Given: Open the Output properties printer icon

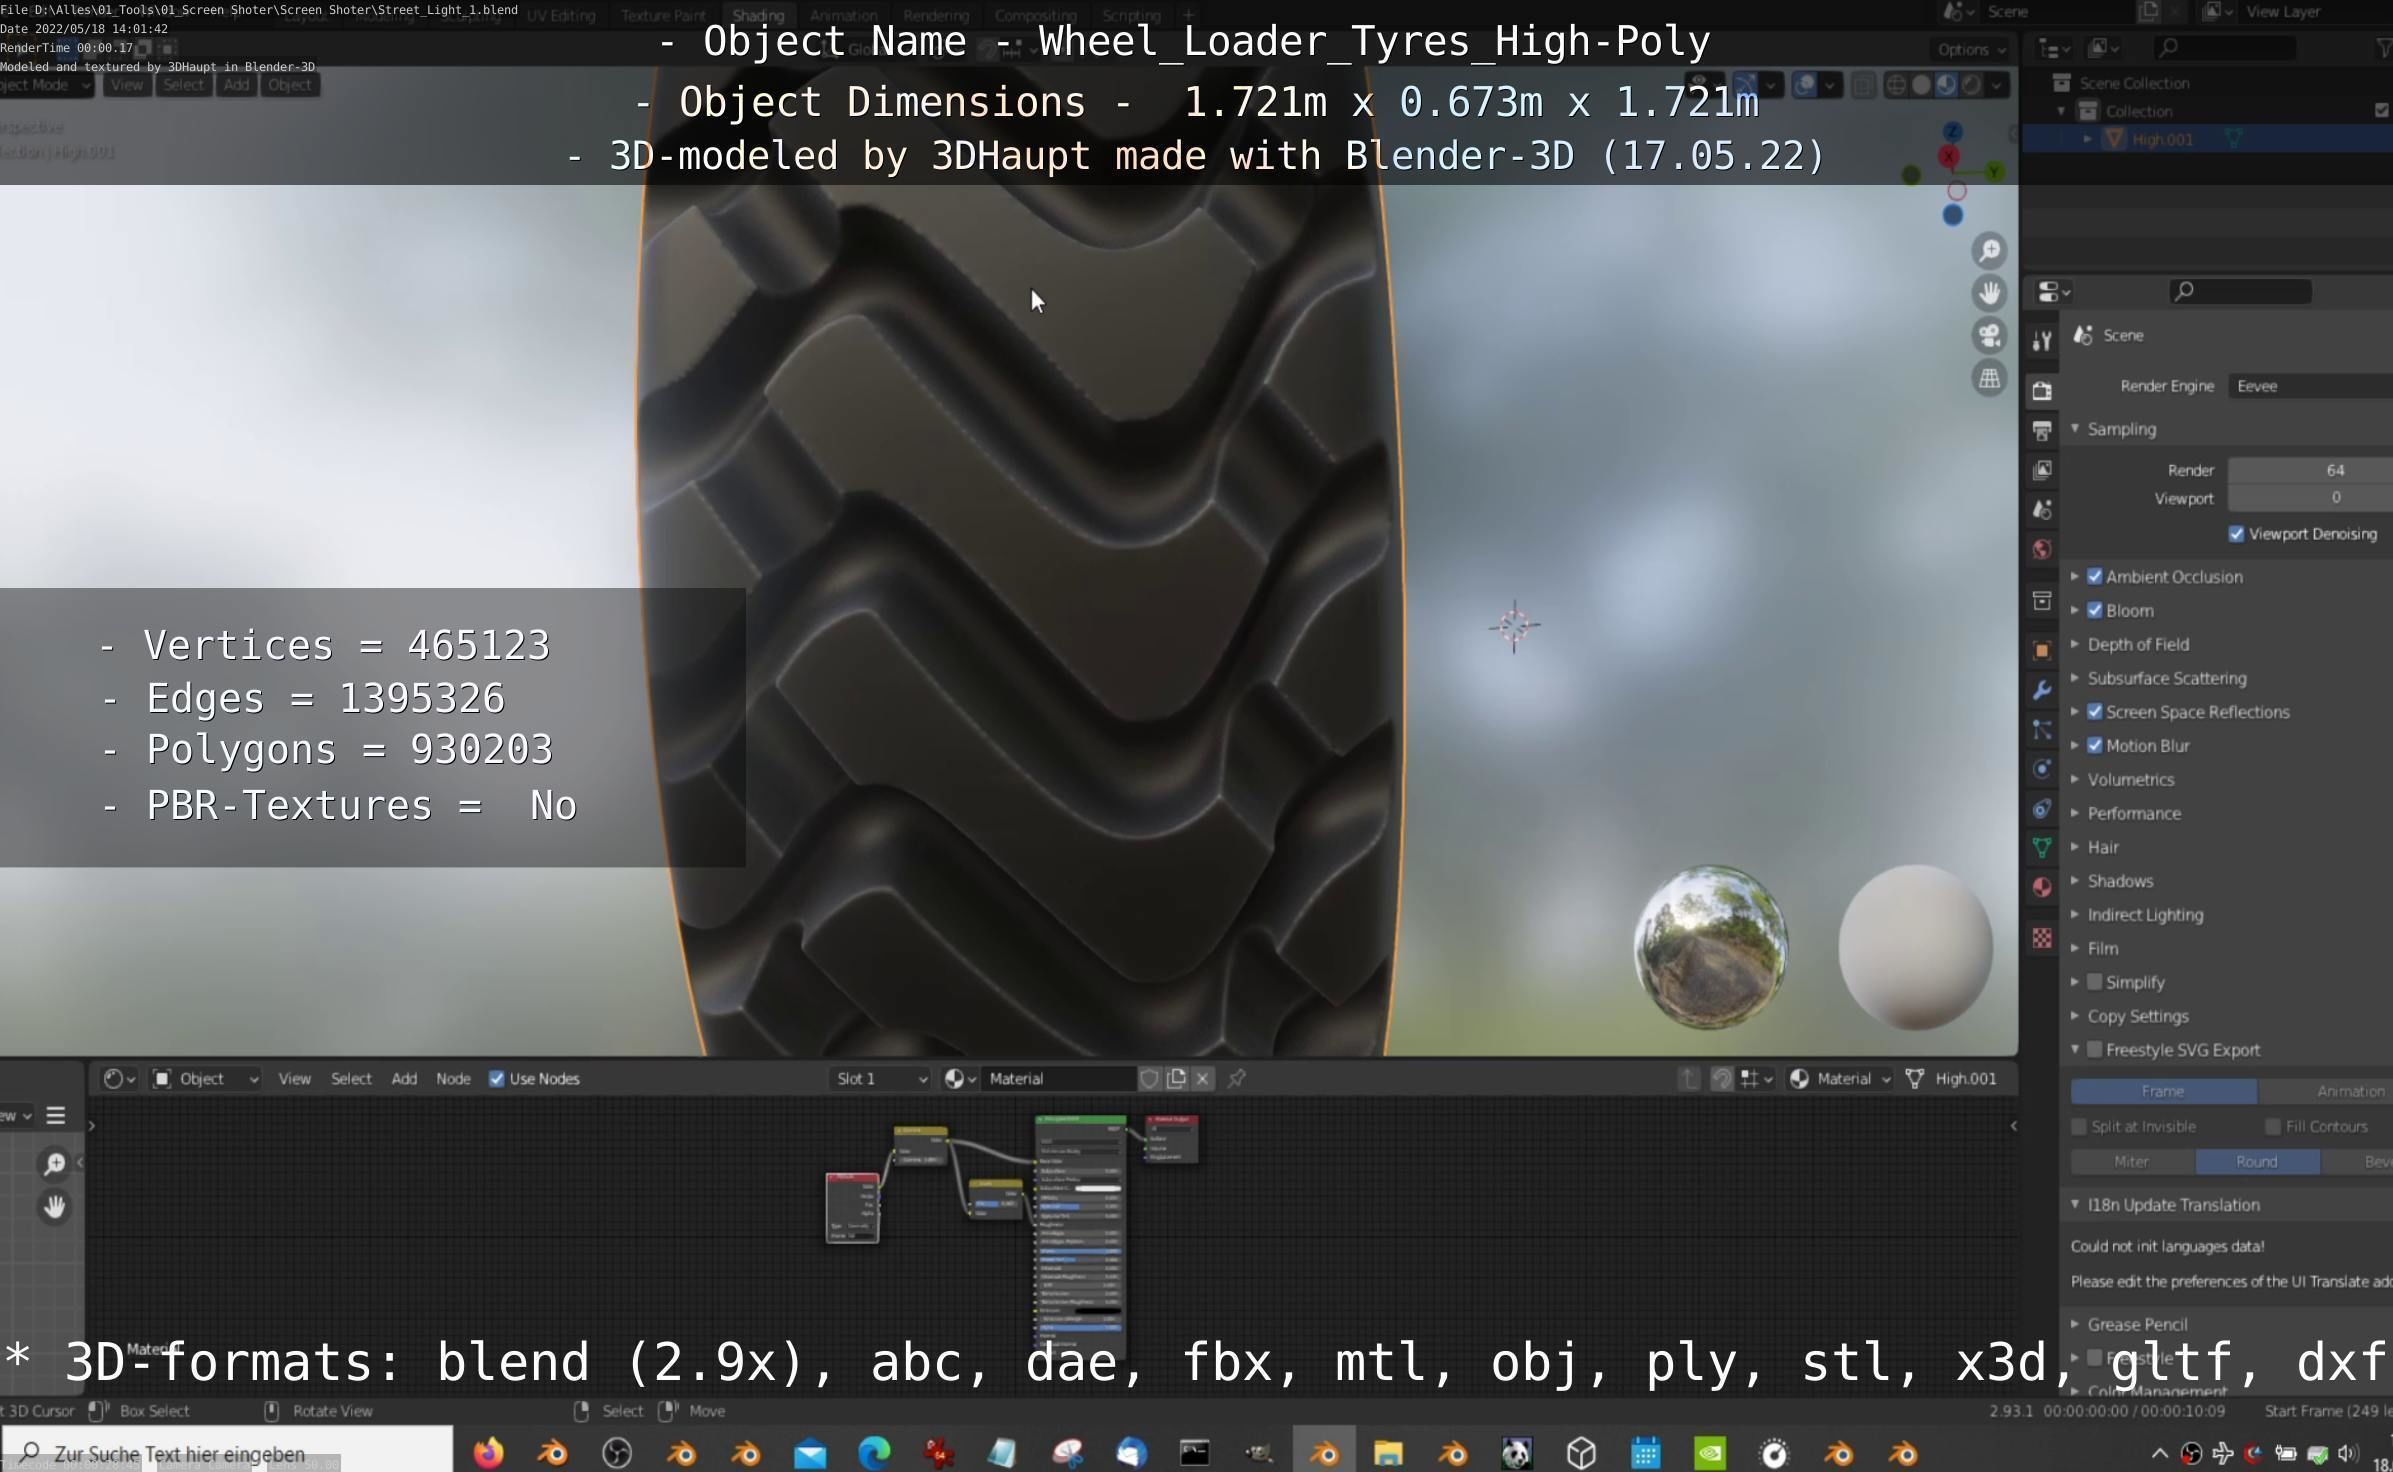Looking at the screenshot, I should (2042, 431).
